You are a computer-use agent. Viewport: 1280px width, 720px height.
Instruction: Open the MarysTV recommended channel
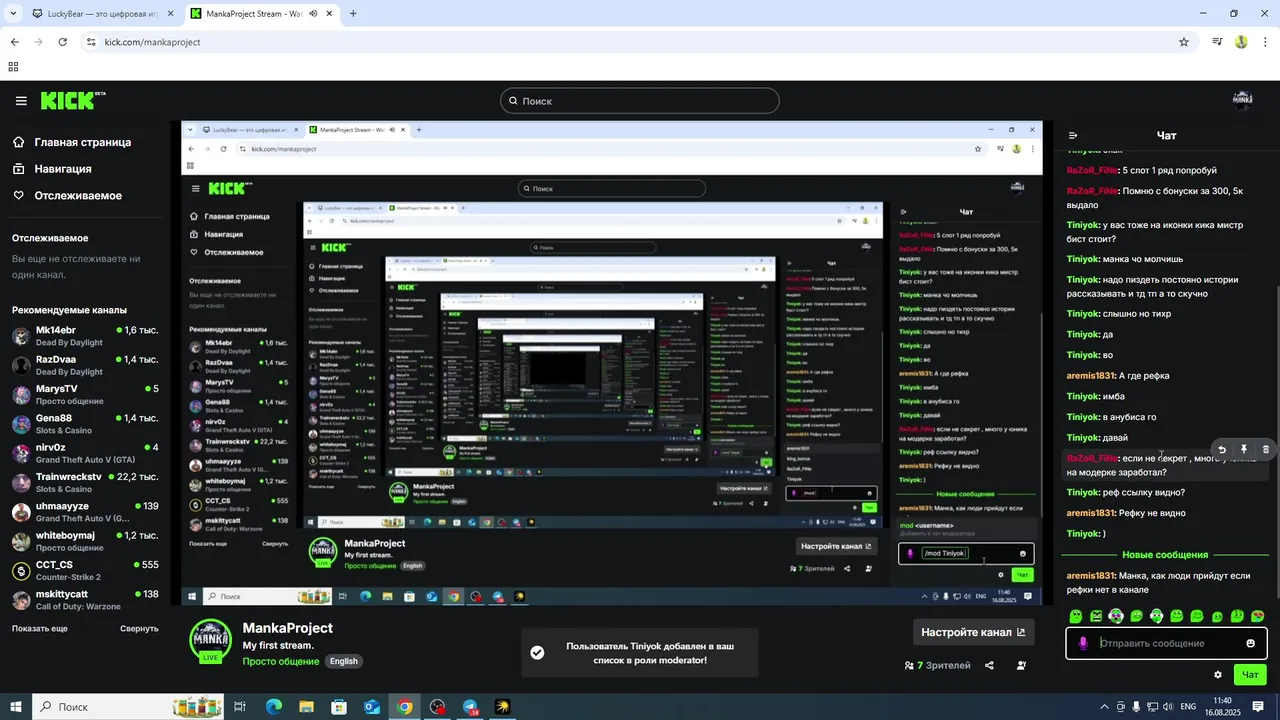[x=85, y=394]
